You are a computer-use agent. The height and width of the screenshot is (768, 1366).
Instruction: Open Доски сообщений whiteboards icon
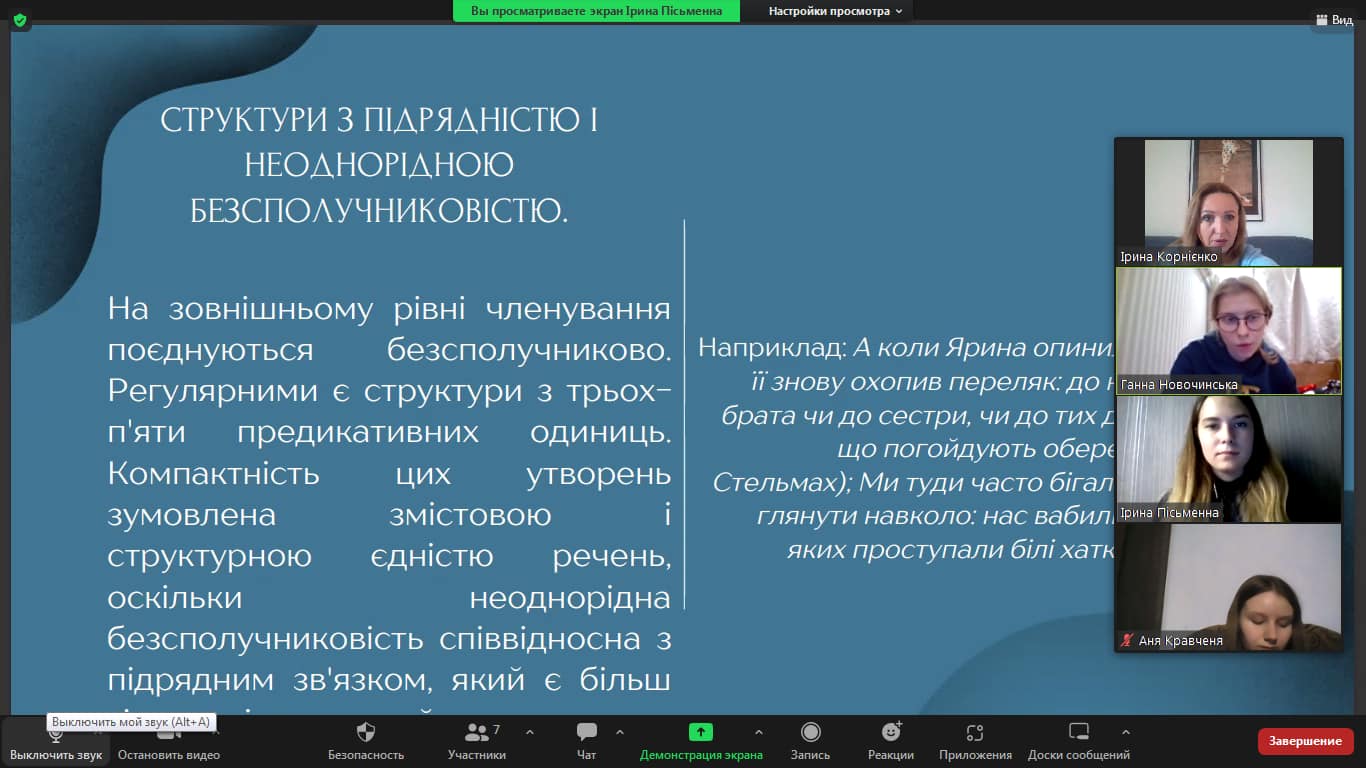pos(1078,741)
